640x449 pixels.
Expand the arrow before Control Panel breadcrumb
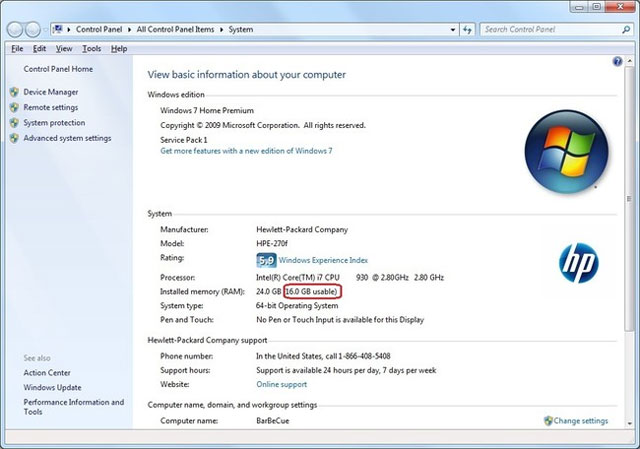click(x=69, y=29)
